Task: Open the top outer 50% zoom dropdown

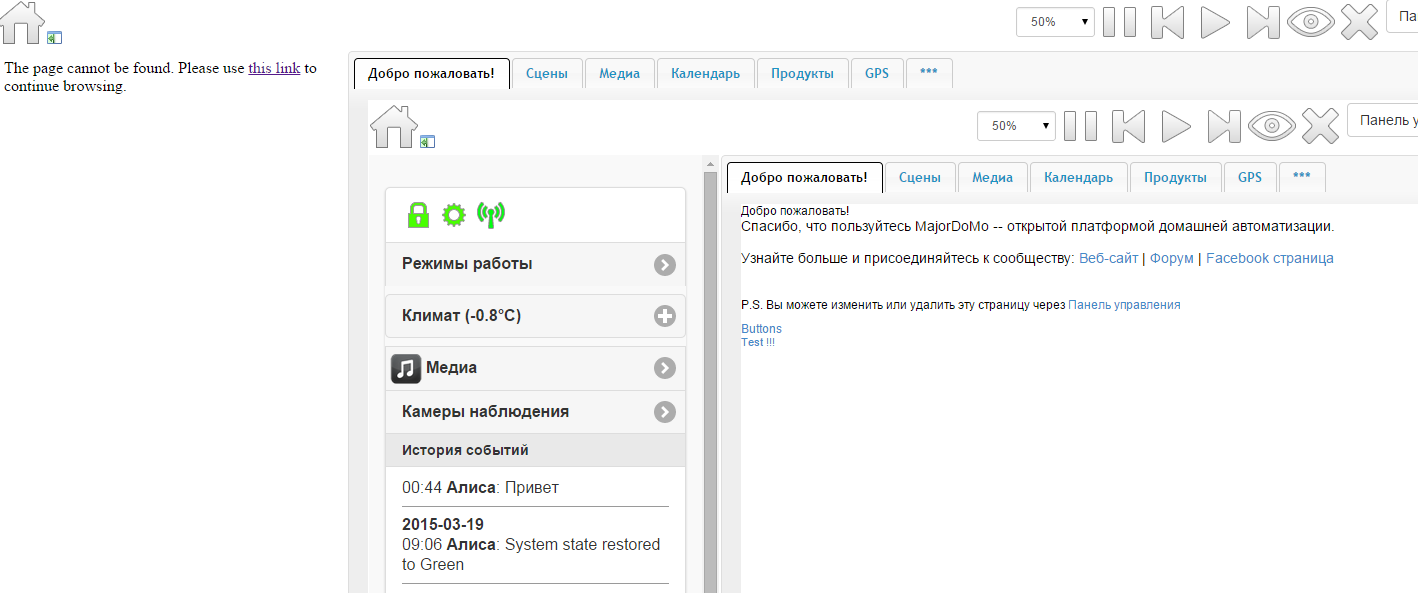Action: coord(1055,21)
